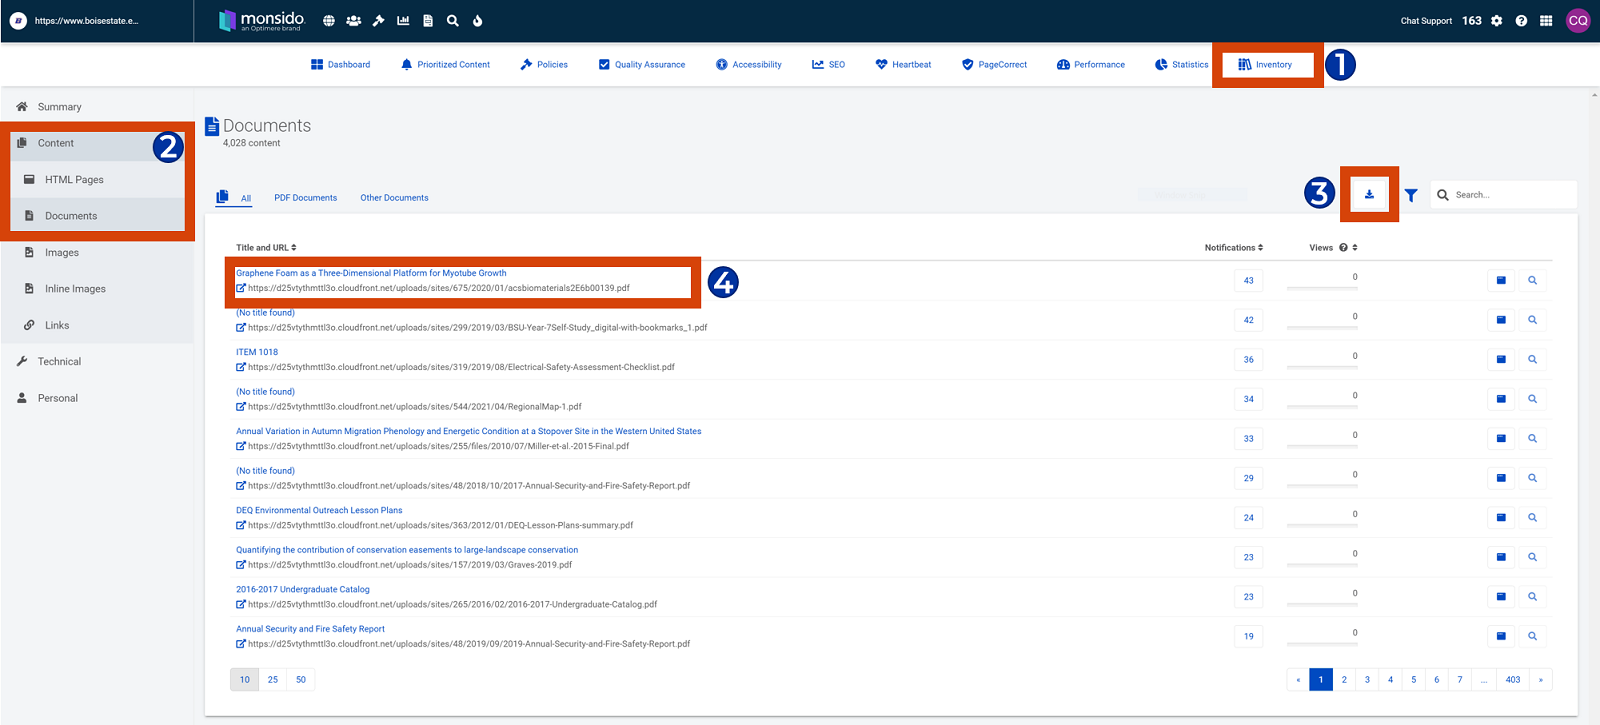Image resolution: width=1600 pixels, height=725 pixels.
Task: Click the document icon in top bar
Action: pos(428,20)
